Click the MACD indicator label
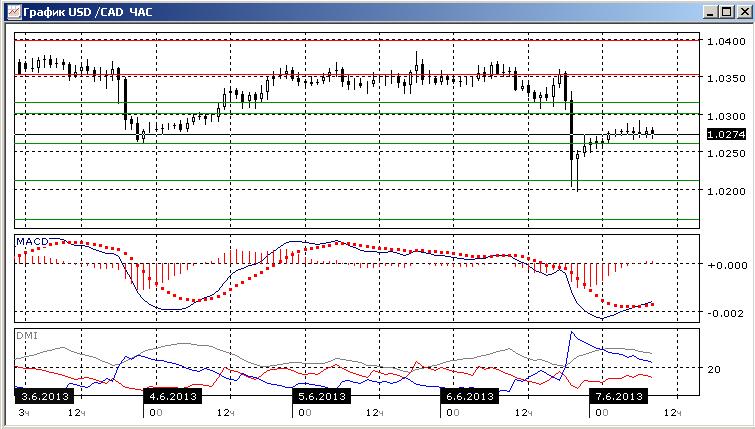The width and height of the screenshot is (755, 429). 33,241
